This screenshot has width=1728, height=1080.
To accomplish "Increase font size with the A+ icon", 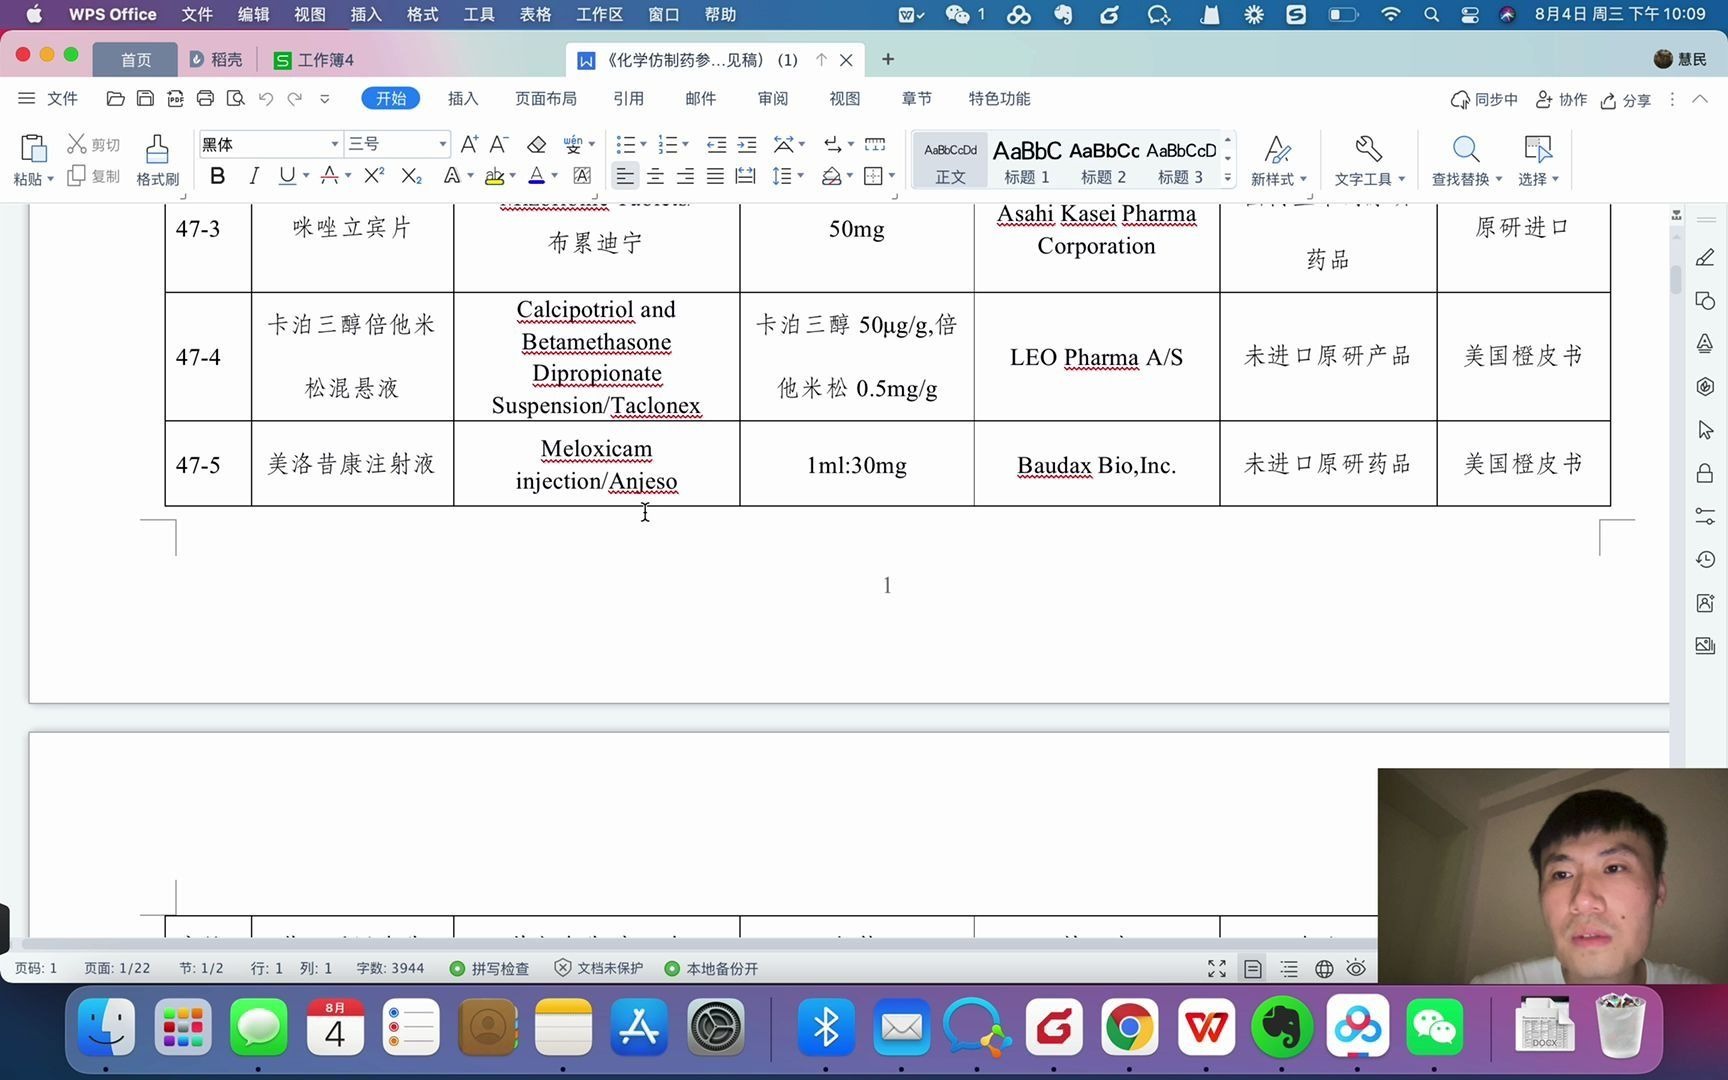I will pos(469,144).
